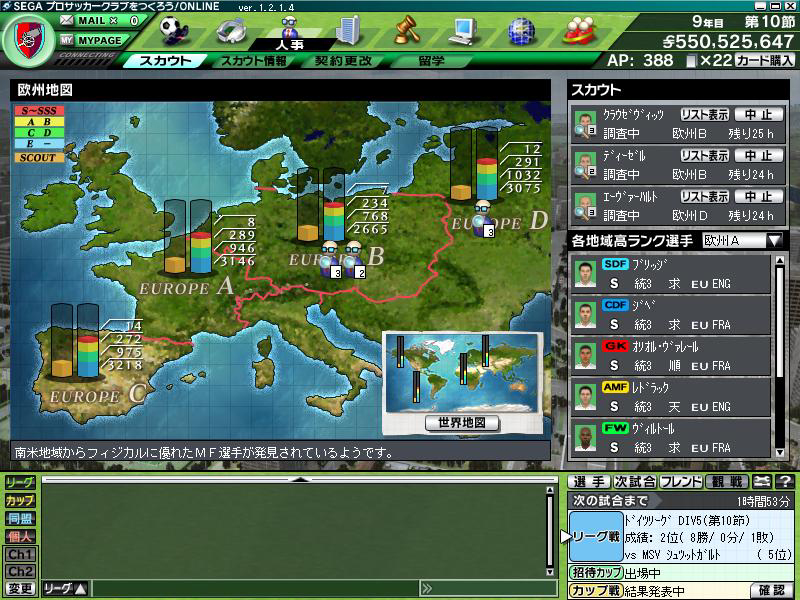The height and width of the screenshot is (600, 800).
Task: Expand the chat panel using top arrow
Action: coord(296,479)
